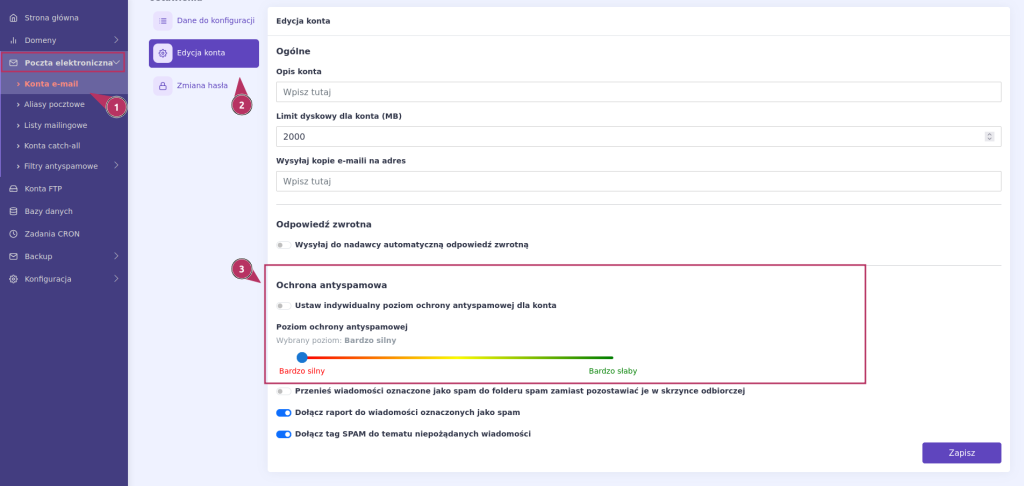The width and height of the screenshot is (1024, 486).
Task: Click the Zadania CRON clock icon
Action: click(13, 233)
